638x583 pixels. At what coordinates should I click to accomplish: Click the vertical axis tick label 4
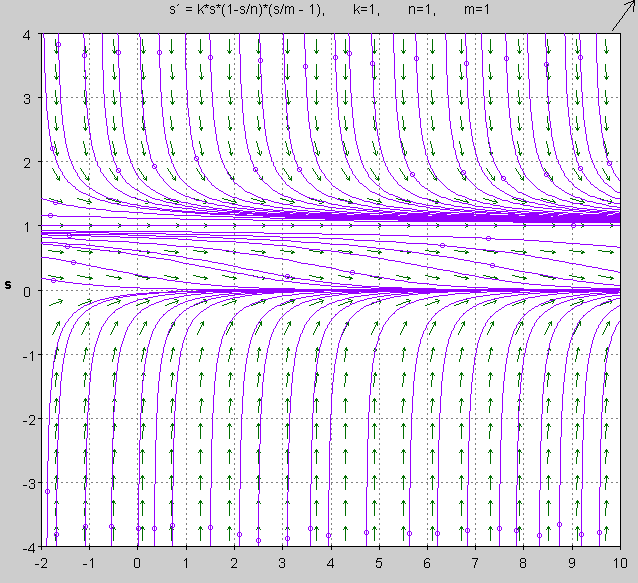(26, 35)
